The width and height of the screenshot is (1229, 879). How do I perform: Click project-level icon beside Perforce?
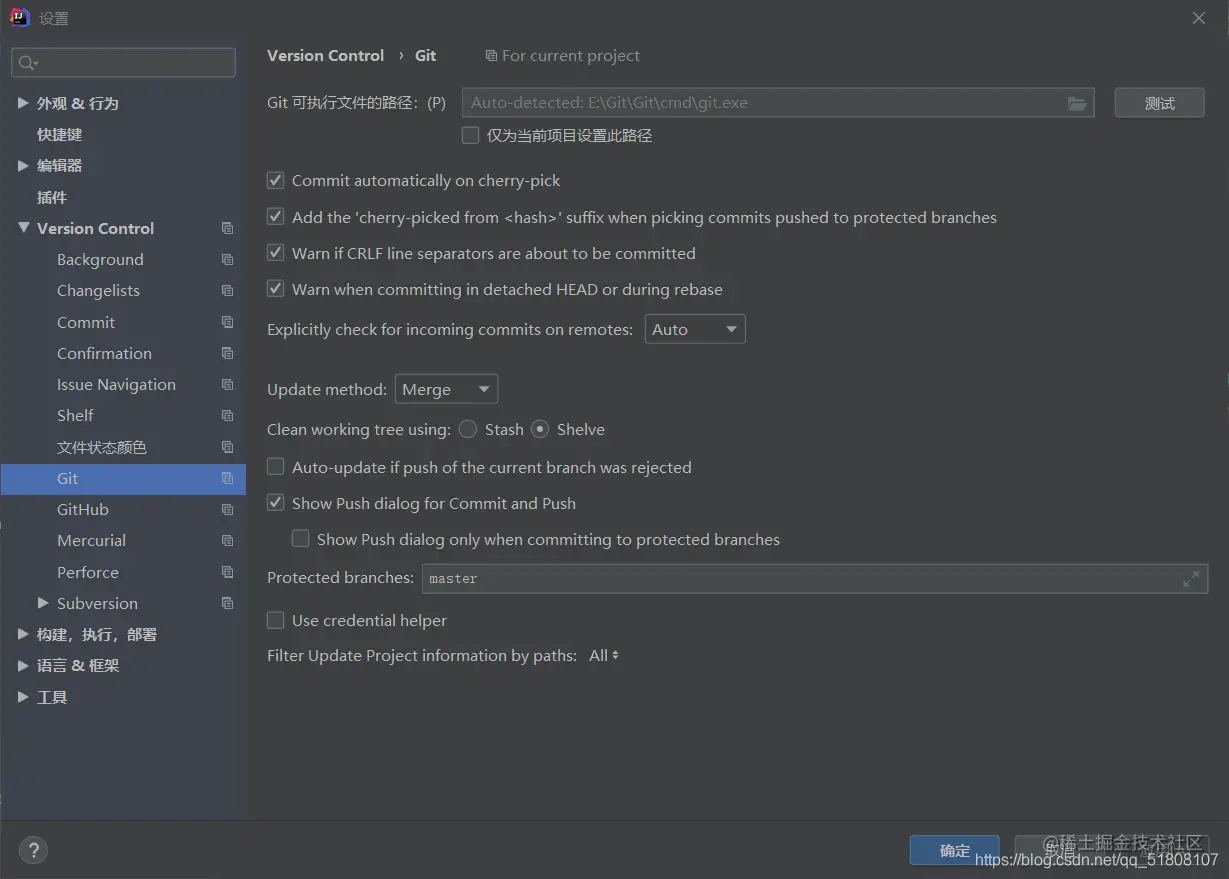[227, 573]
